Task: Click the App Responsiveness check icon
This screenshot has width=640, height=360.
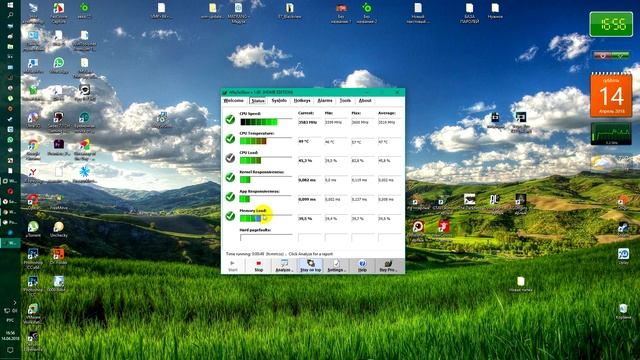Action: 230,197
